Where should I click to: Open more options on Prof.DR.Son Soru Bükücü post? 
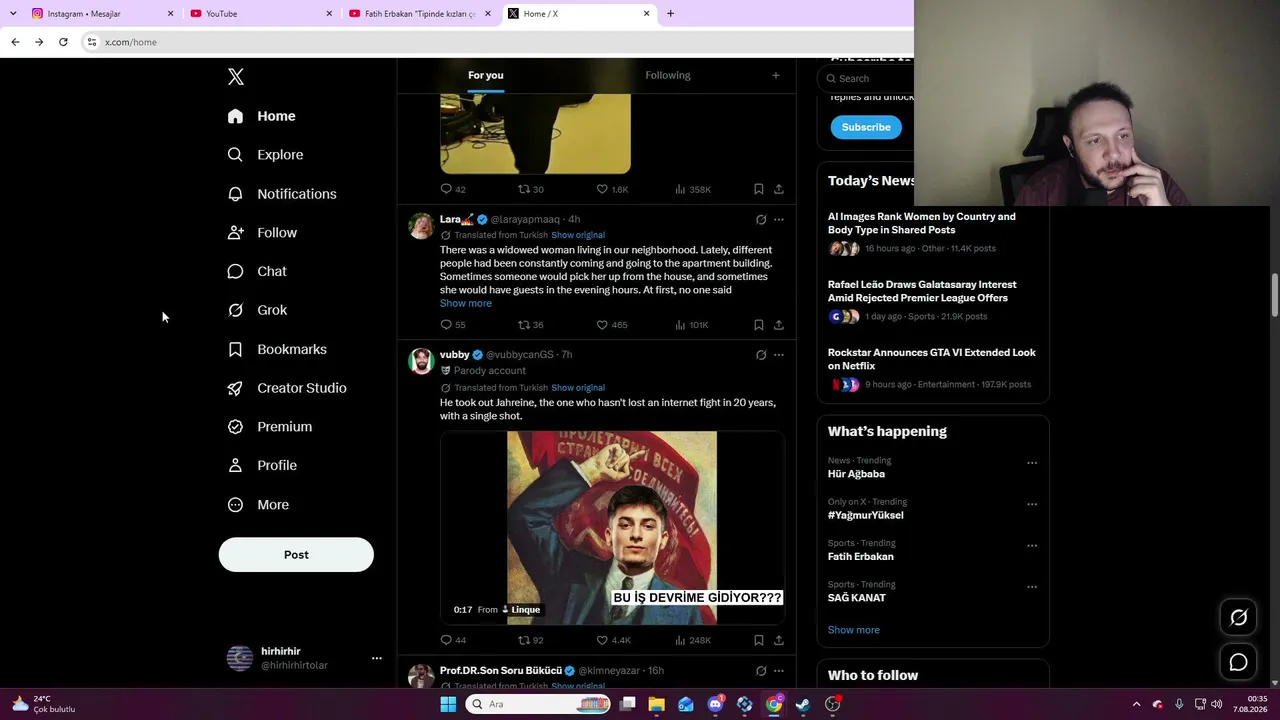tap(779, 671)
